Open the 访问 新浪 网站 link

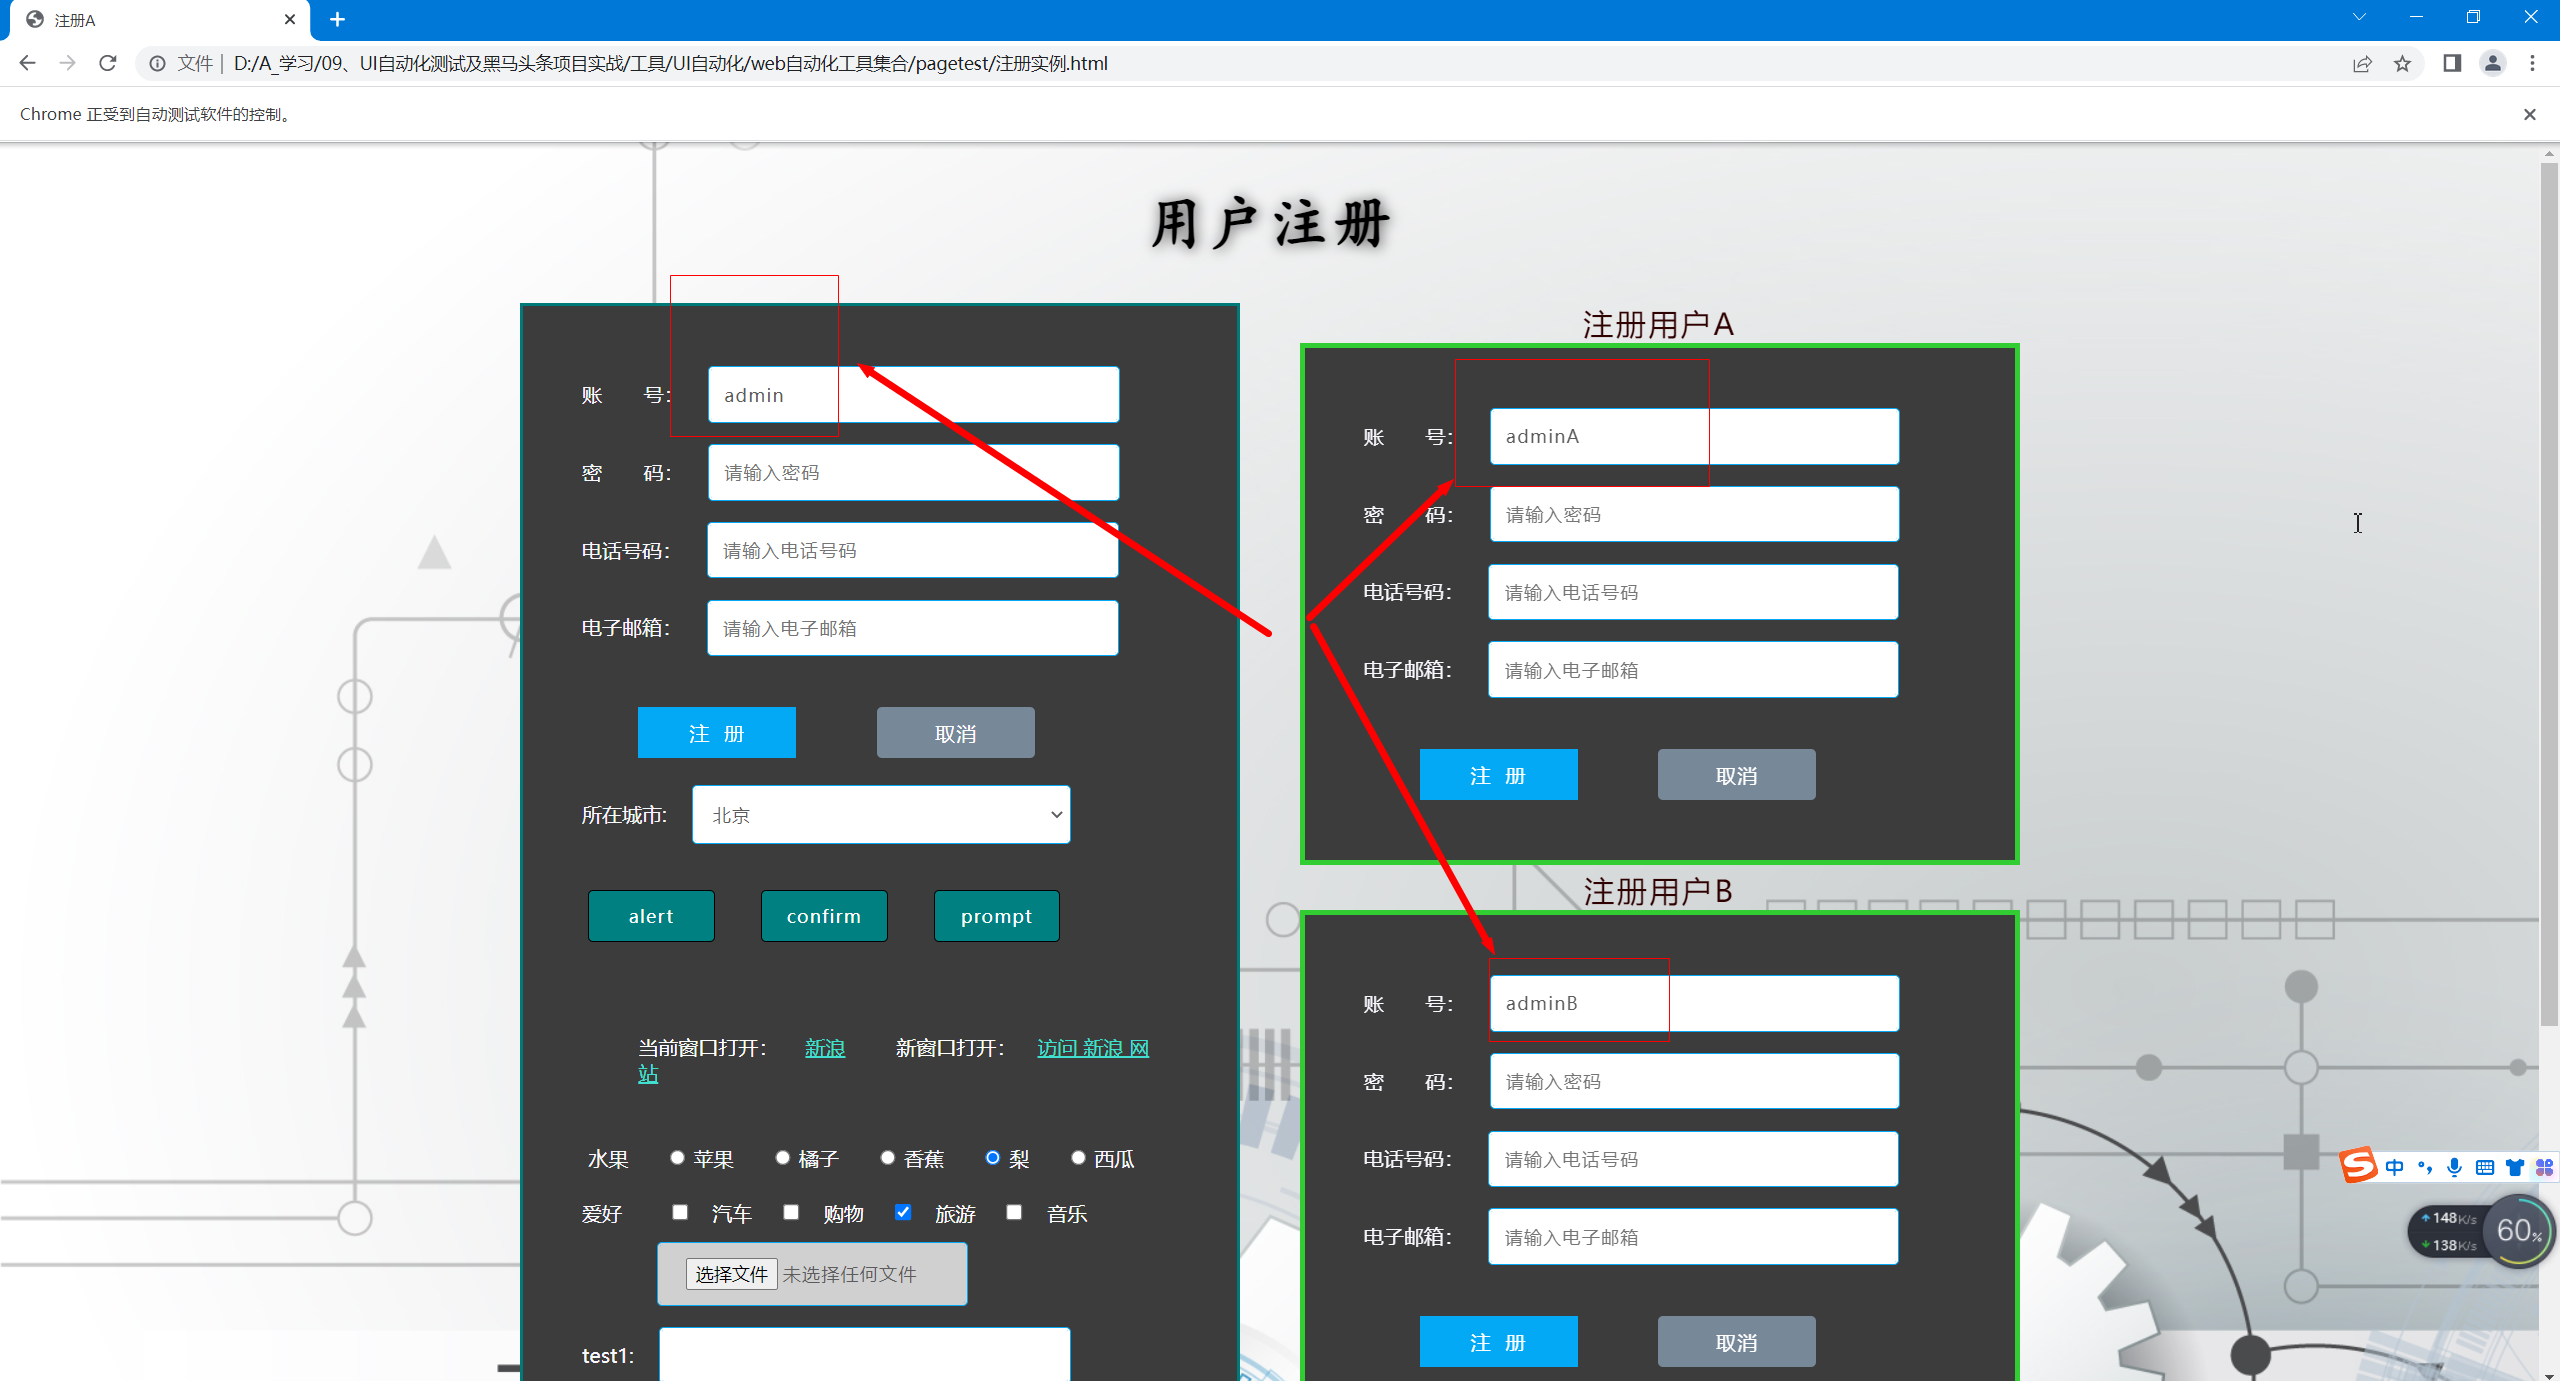(1092, 1048)
